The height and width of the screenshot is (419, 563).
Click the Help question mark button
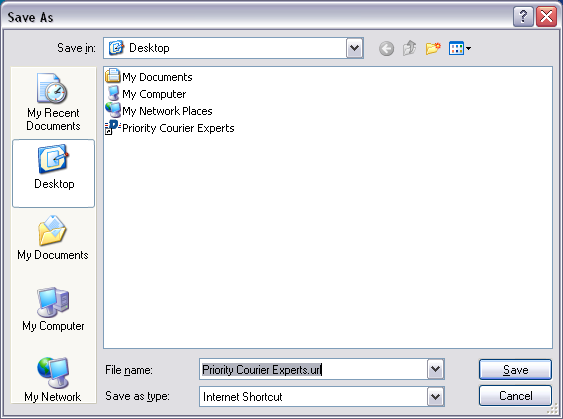click(523, 17)
